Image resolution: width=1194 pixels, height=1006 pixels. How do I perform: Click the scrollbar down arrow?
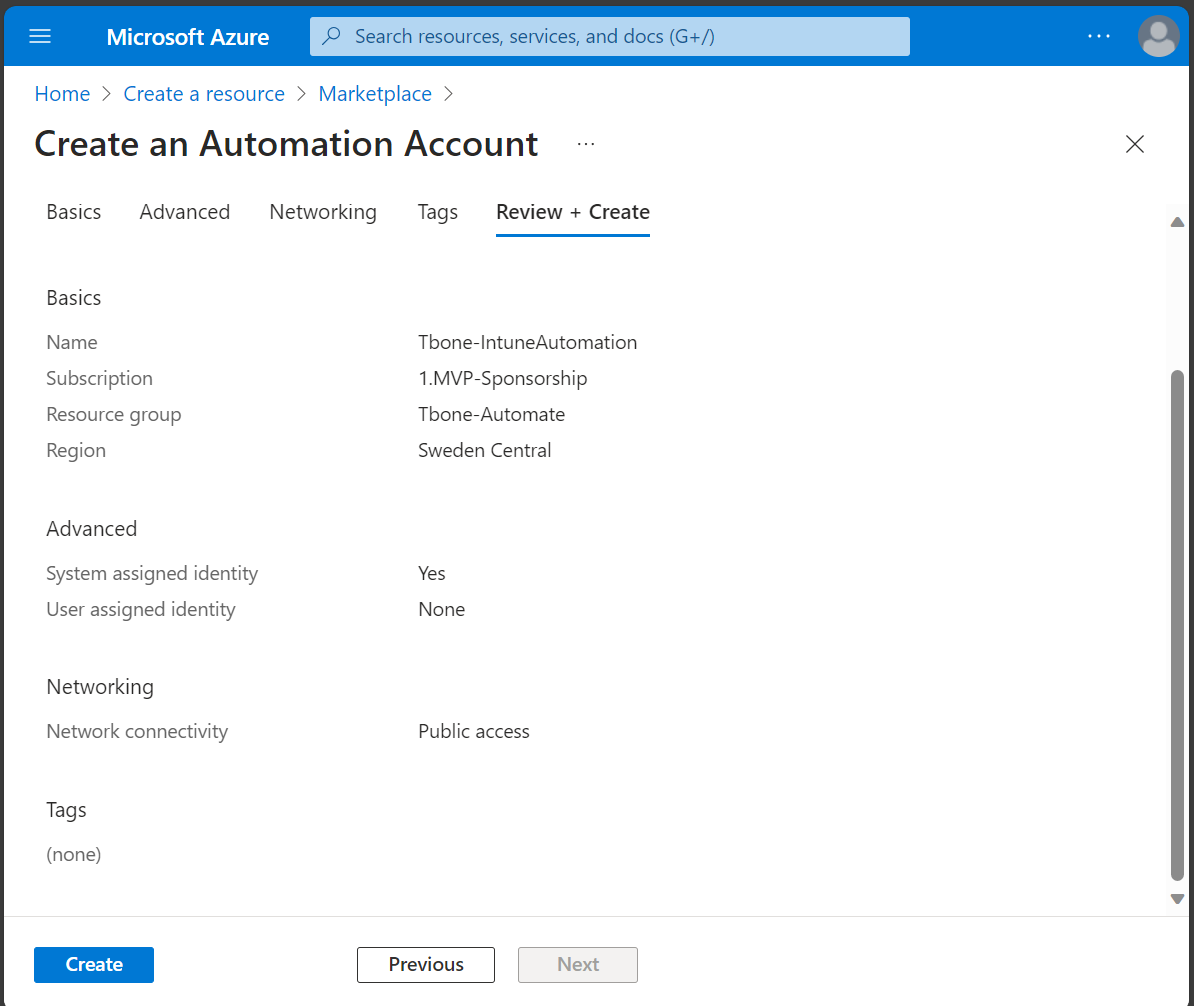1177,898
